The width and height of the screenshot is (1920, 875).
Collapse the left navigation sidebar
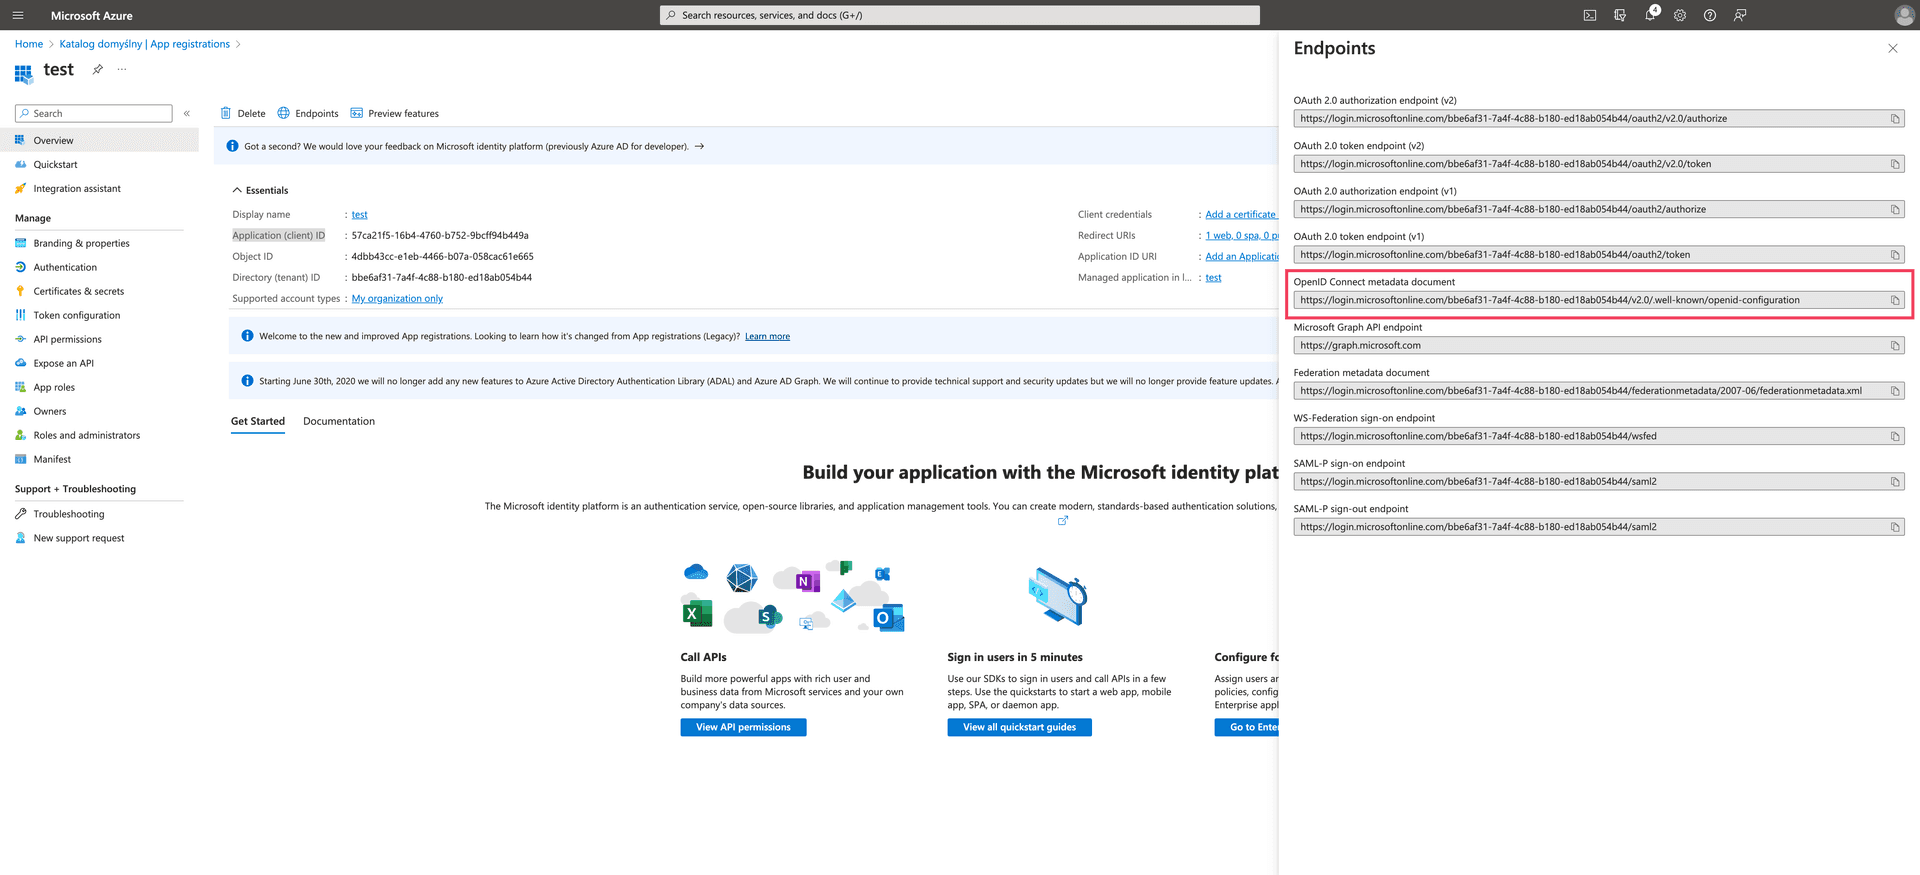[x=187, y=113]
